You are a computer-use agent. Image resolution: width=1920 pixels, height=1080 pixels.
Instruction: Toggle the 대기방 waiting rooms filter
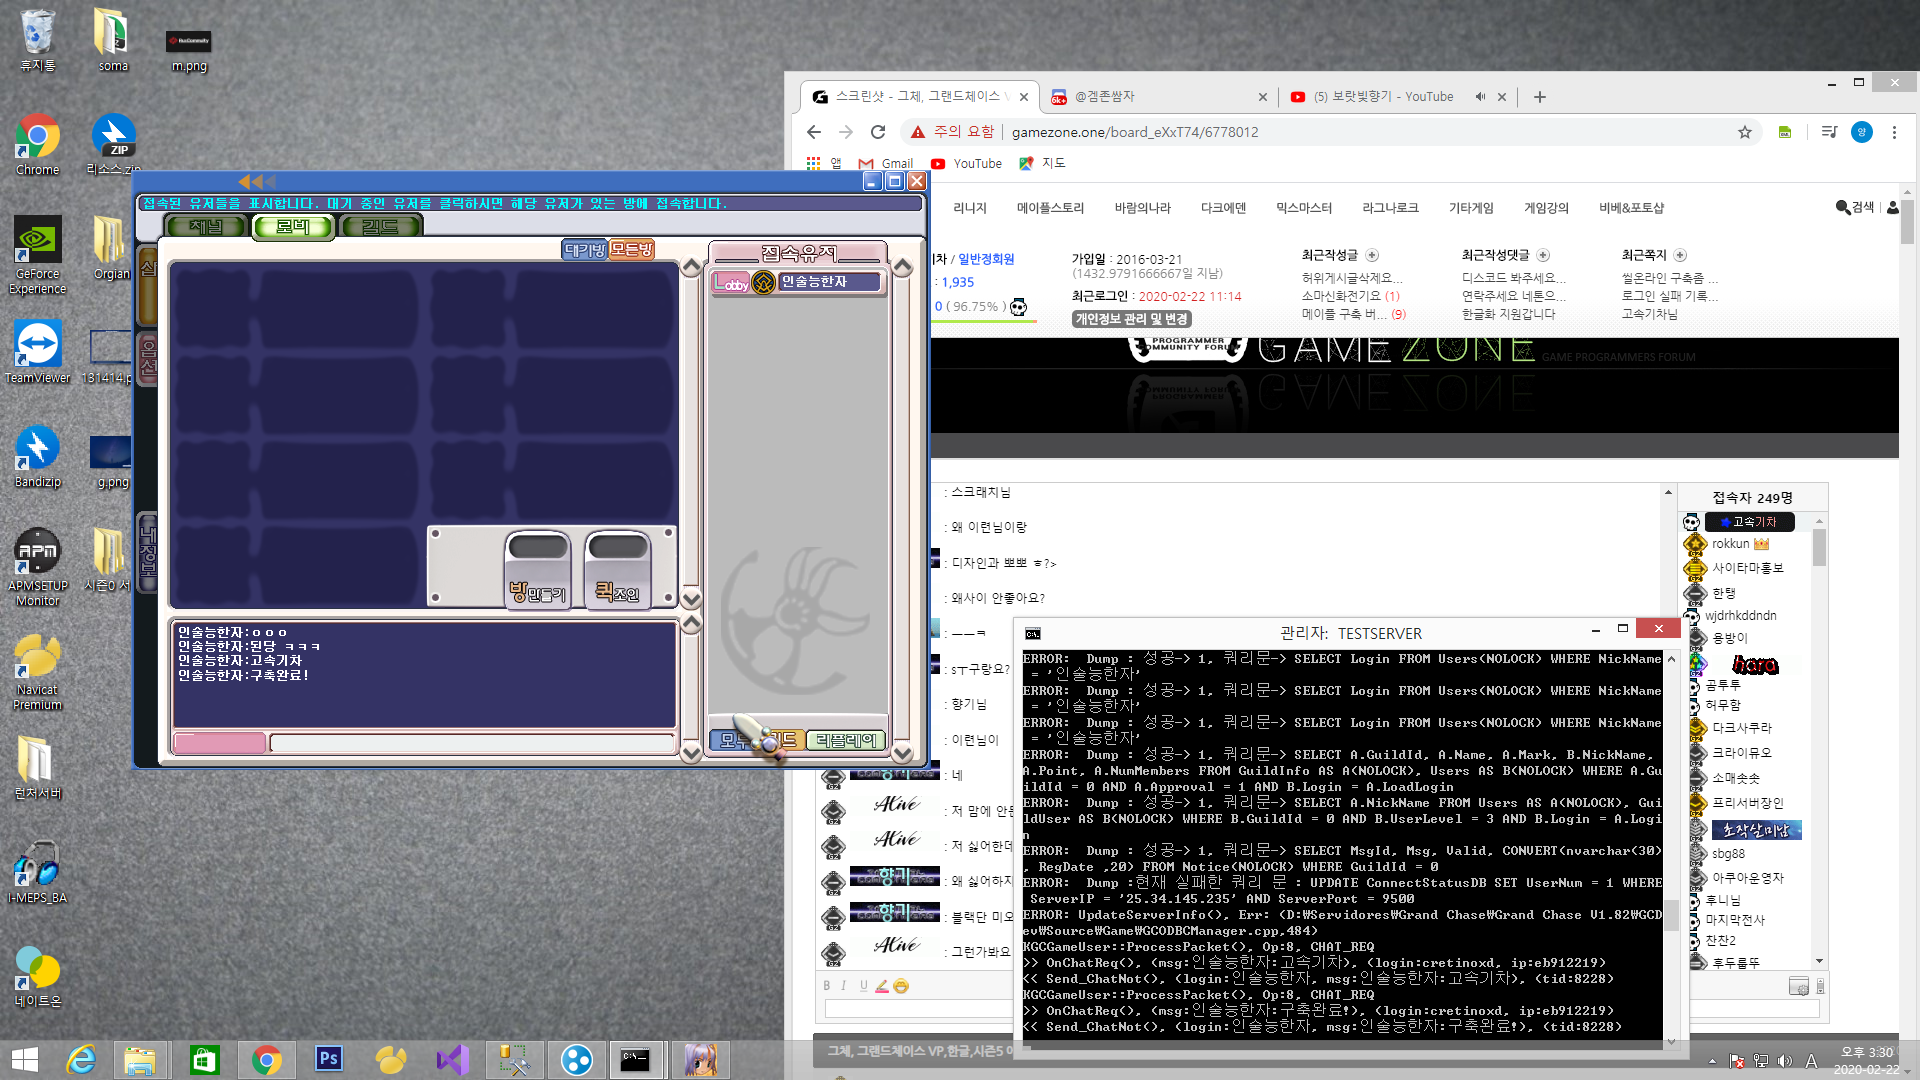[x=585, y=250]
